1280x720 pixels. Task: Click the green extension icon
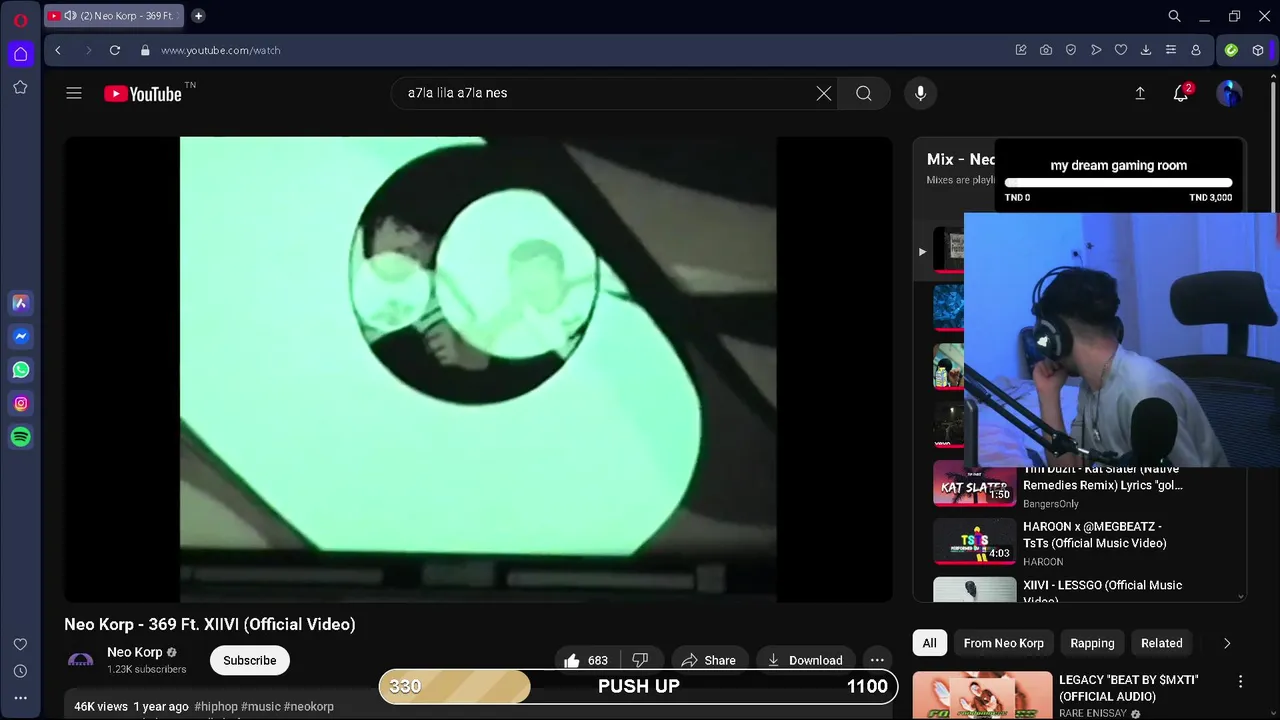1231,50
